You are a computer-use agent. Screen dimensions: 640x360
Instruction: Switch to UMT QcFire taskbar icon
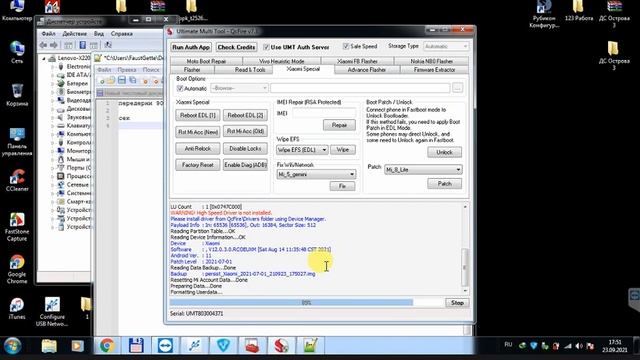[281, 346]
